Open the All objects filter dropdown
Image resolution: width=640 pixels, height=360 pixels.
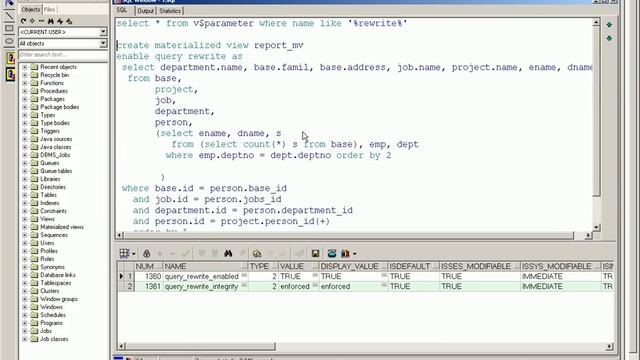coord(103,43)
